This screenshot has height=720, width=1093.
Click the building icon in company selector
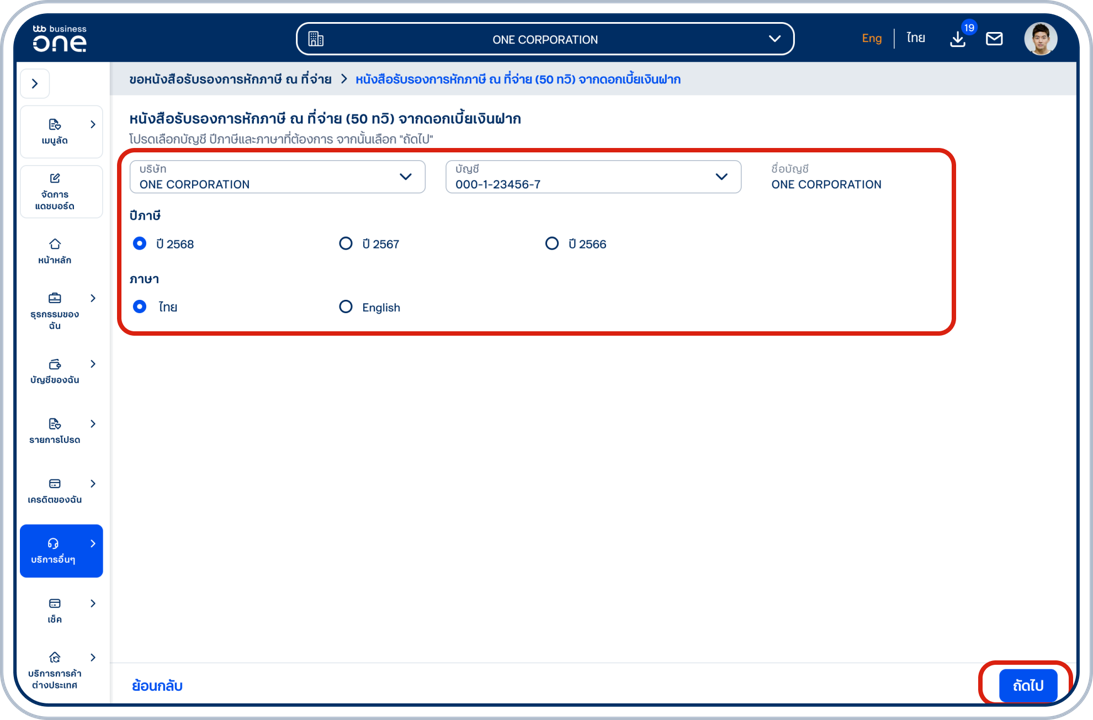point(316,39)
